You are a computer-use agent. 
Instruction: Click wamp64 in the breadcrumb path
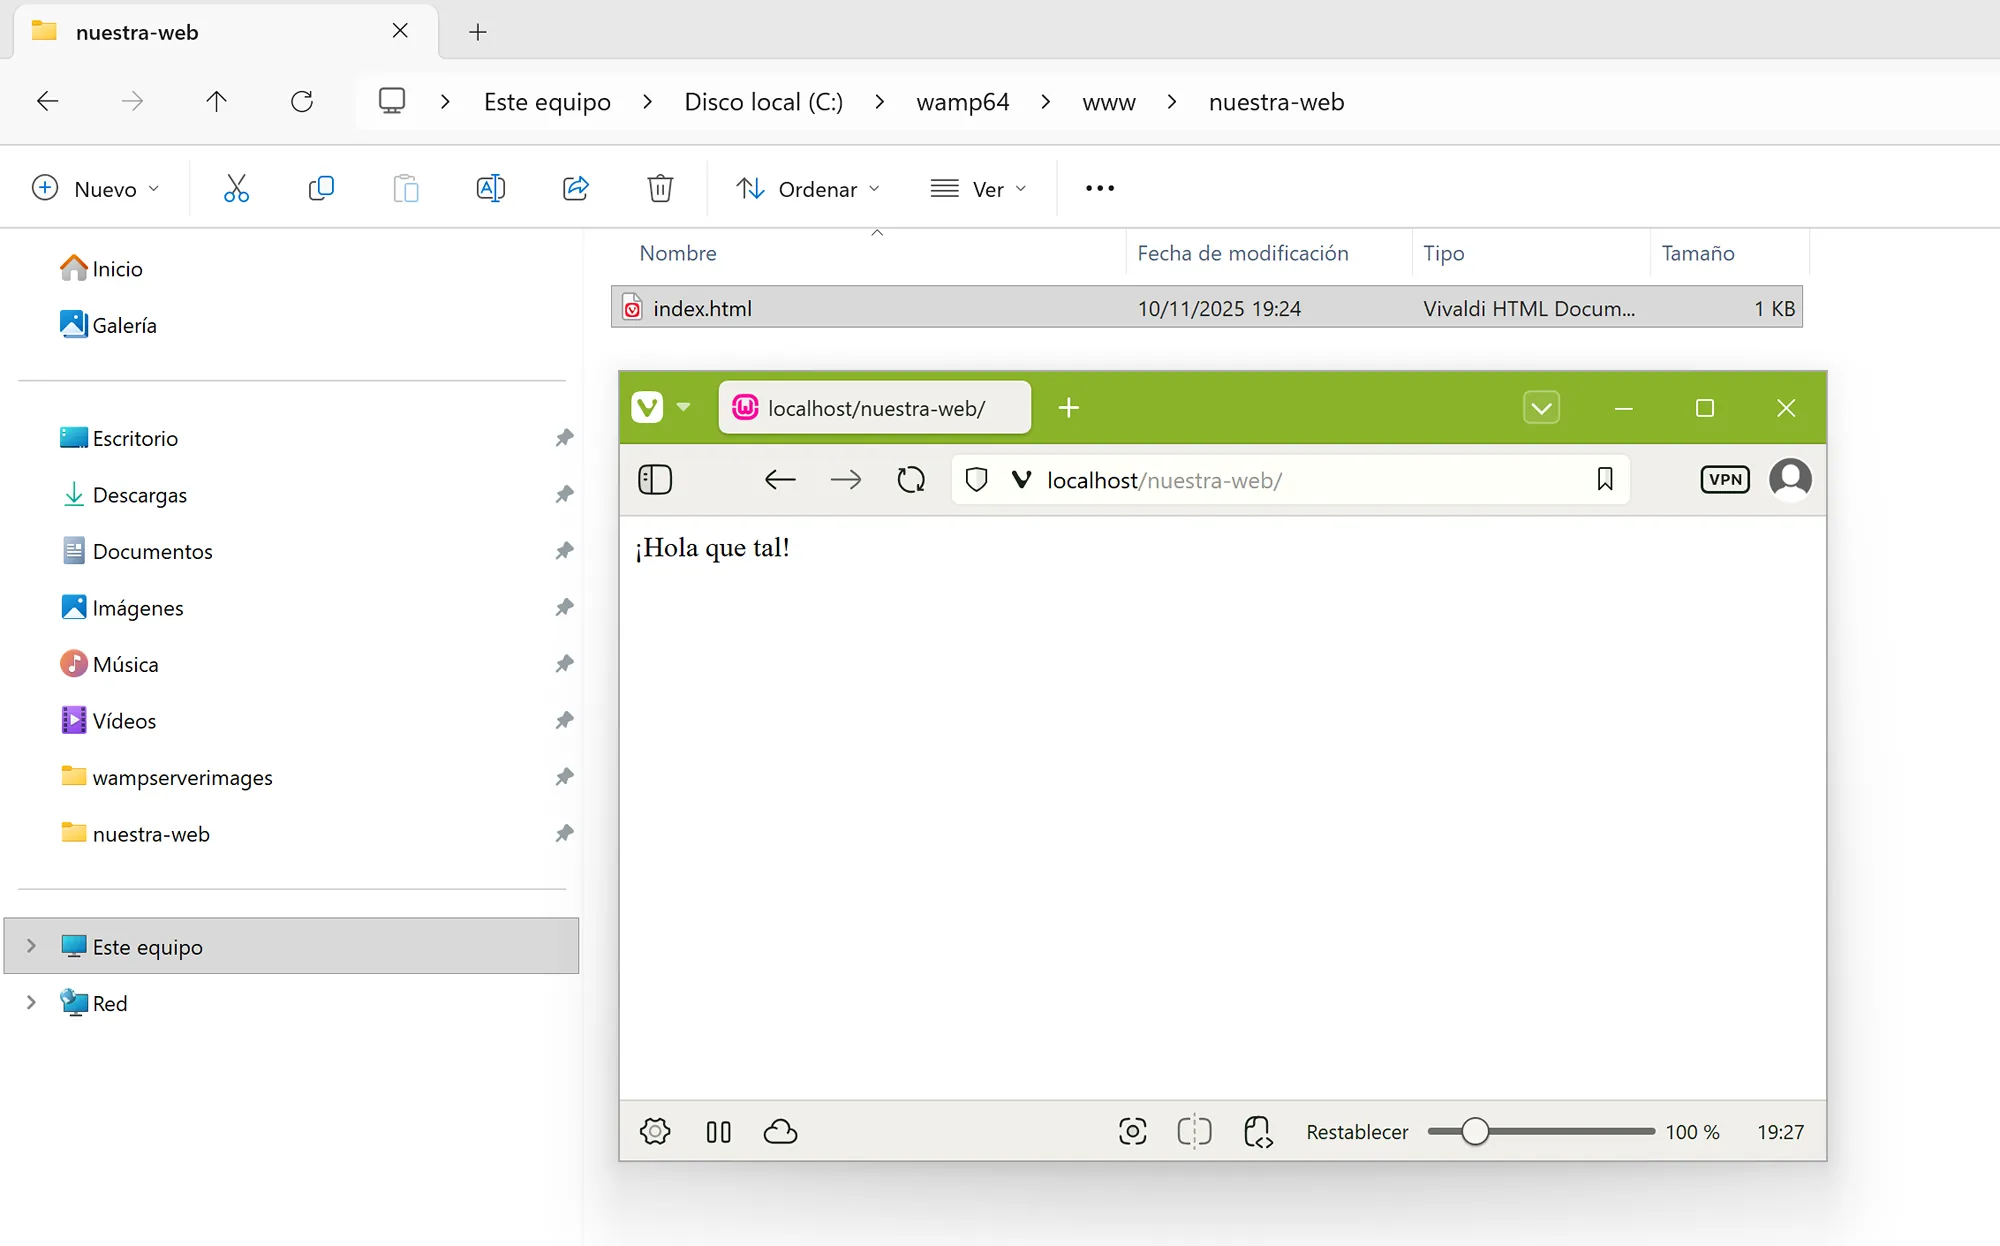pyautogui.click(x=962, y=102)
